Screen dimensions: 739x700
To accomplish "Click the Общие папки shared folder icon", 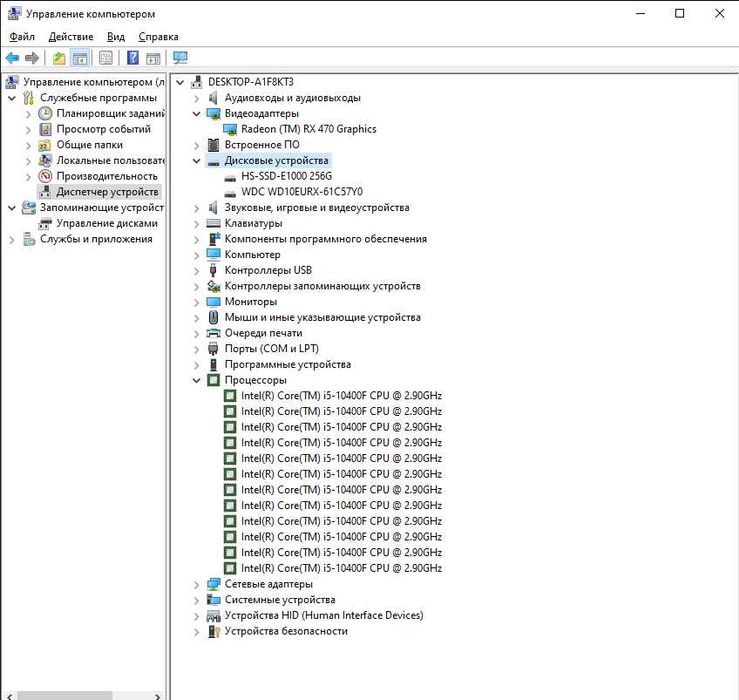I will [45, 145].
